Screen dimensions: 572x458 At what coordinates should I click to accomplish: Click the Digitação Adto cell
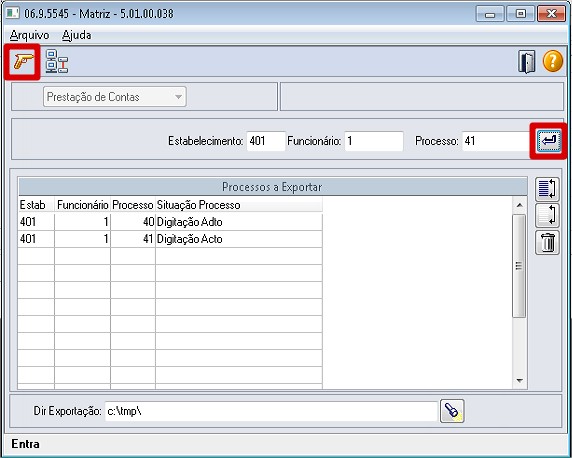pos(239,222)
